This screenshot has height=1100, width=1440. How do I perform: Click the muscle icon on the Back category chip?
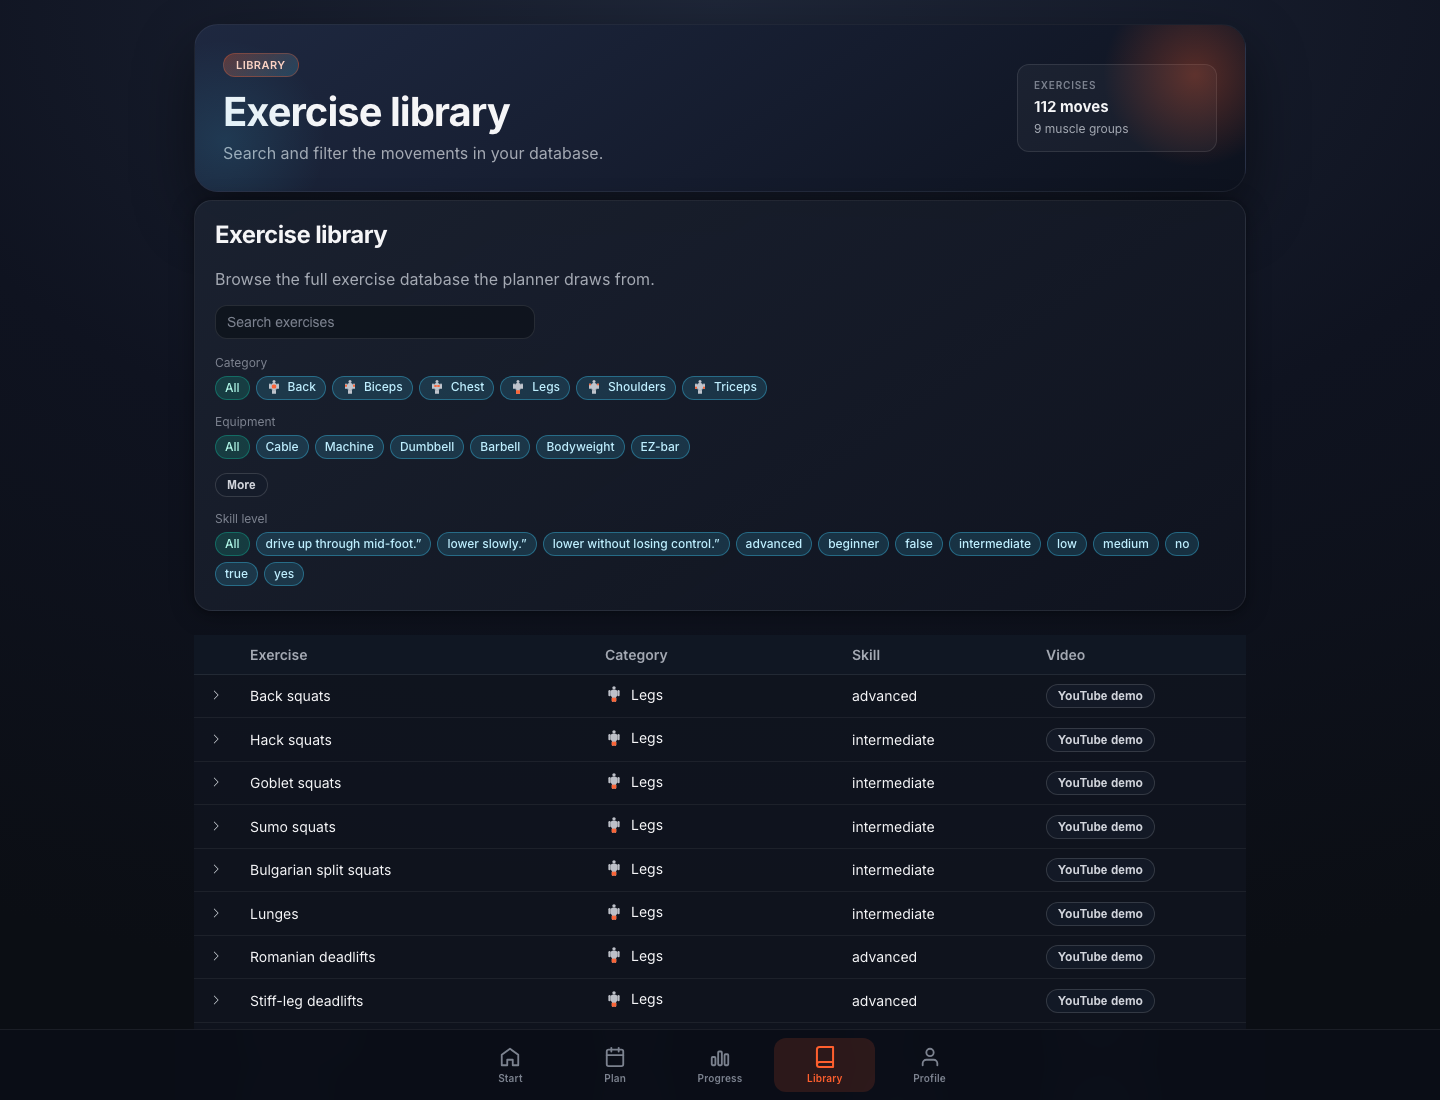coord(273,387)
